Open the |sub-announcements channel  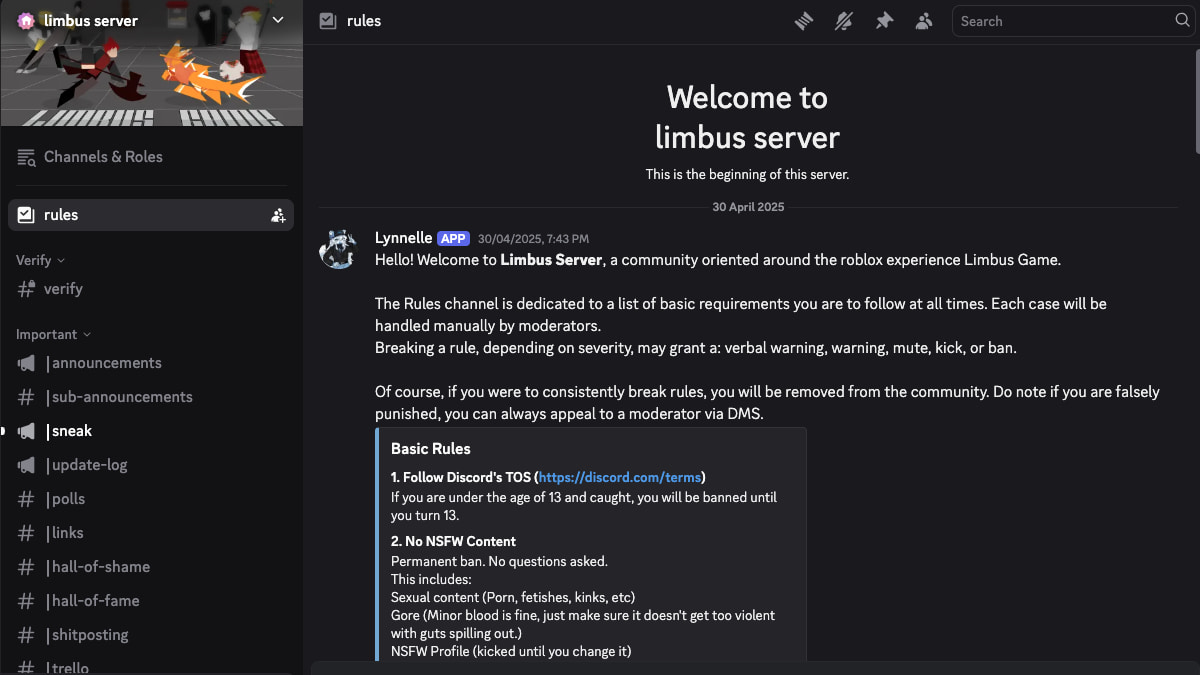tap(151, 397)
